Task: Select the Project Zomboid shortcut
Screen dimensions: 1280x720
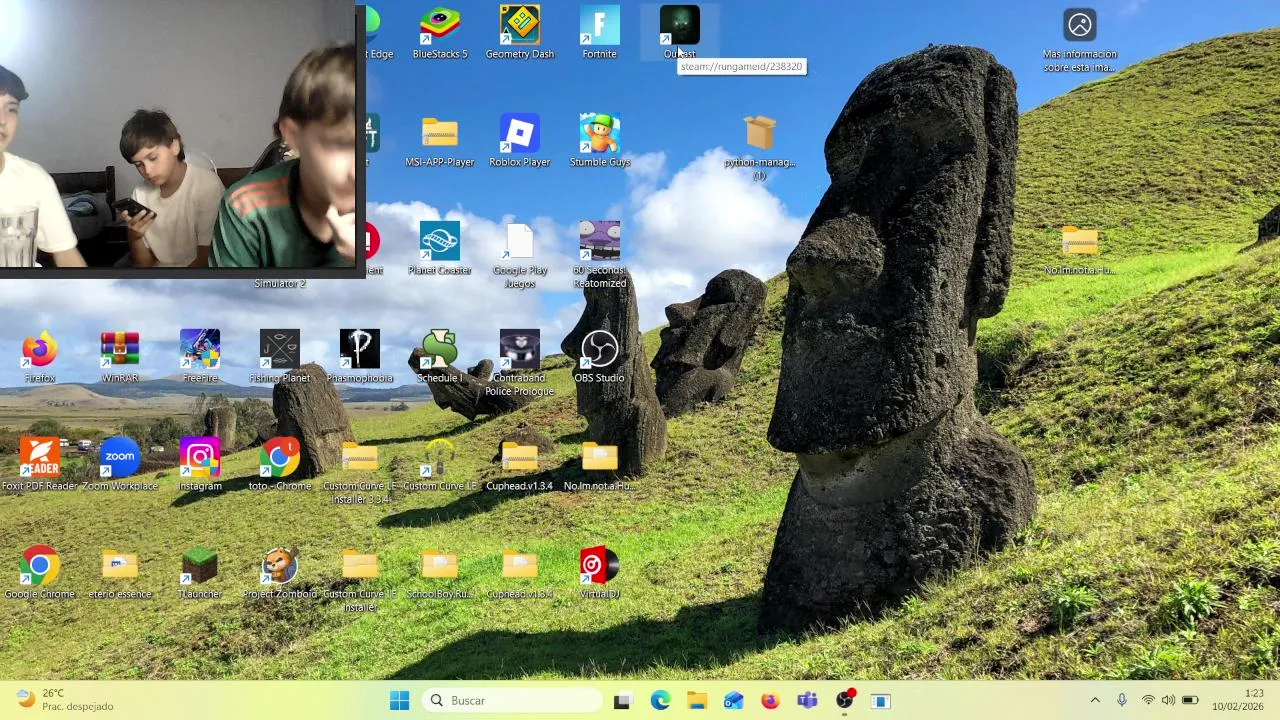Action: point(280,573)
